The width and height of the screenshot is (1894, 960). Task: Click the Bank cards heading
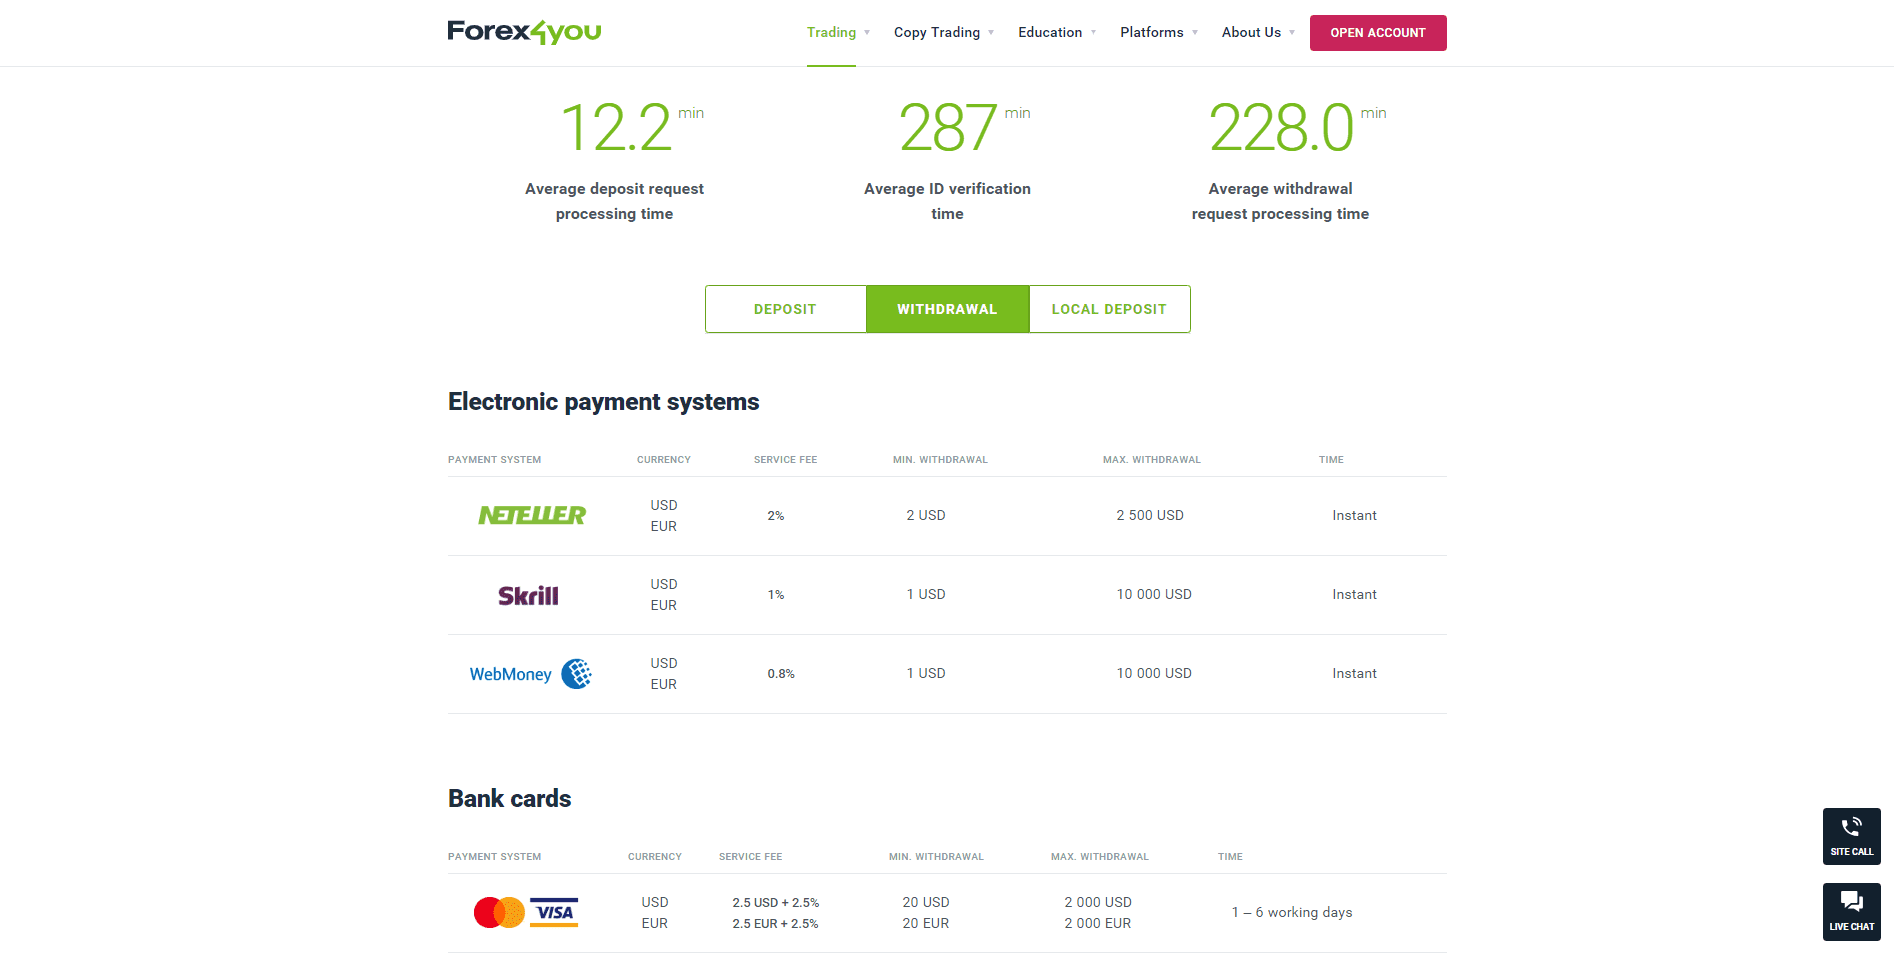pyautogui.click(x=509, y=799)
